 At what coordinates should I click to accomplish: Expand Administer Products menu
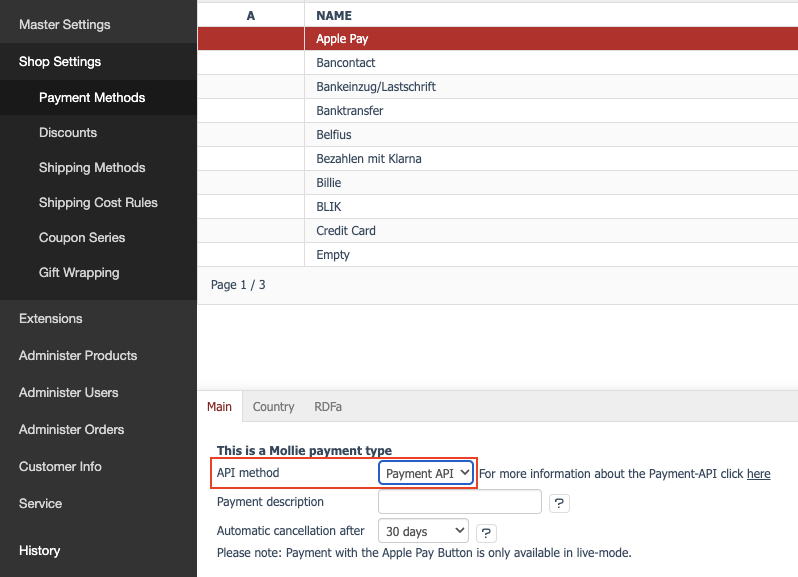pos(78,356)
